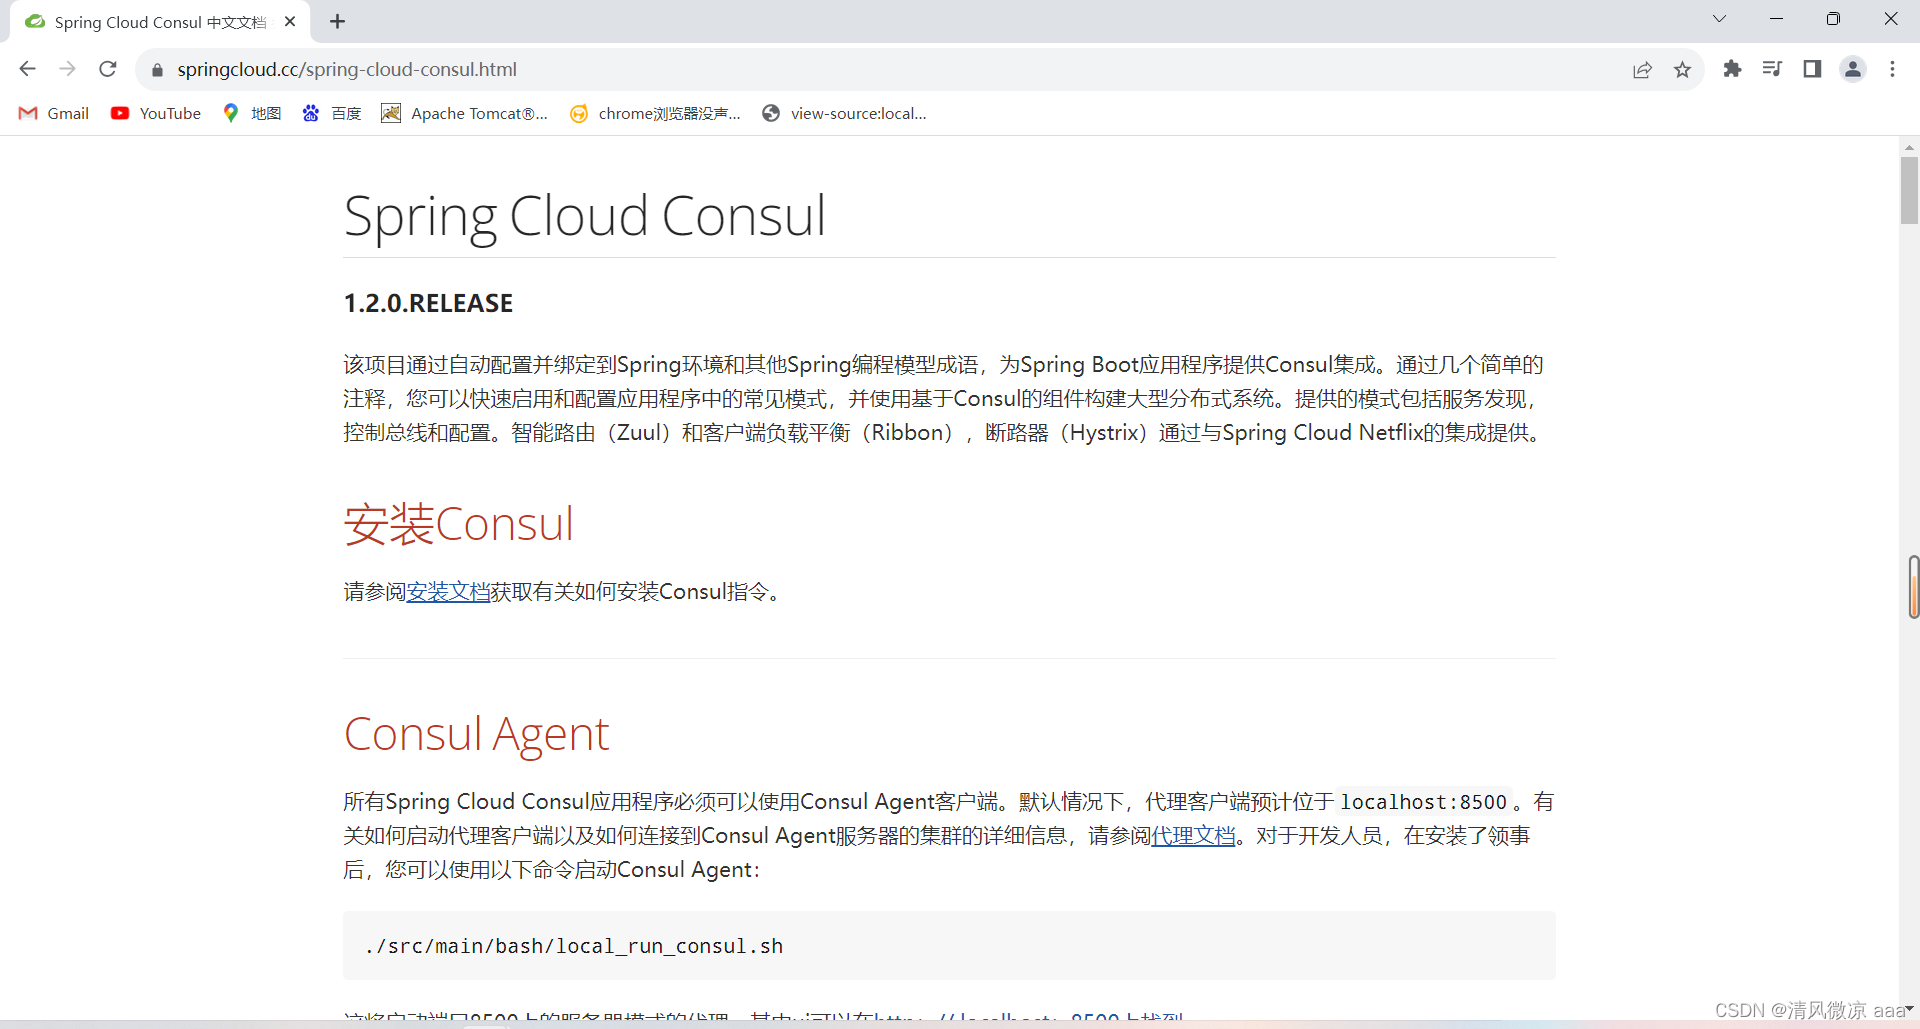Open YouTube bookmark
Screen dimensions: 1920x1029
coord(156,113)
